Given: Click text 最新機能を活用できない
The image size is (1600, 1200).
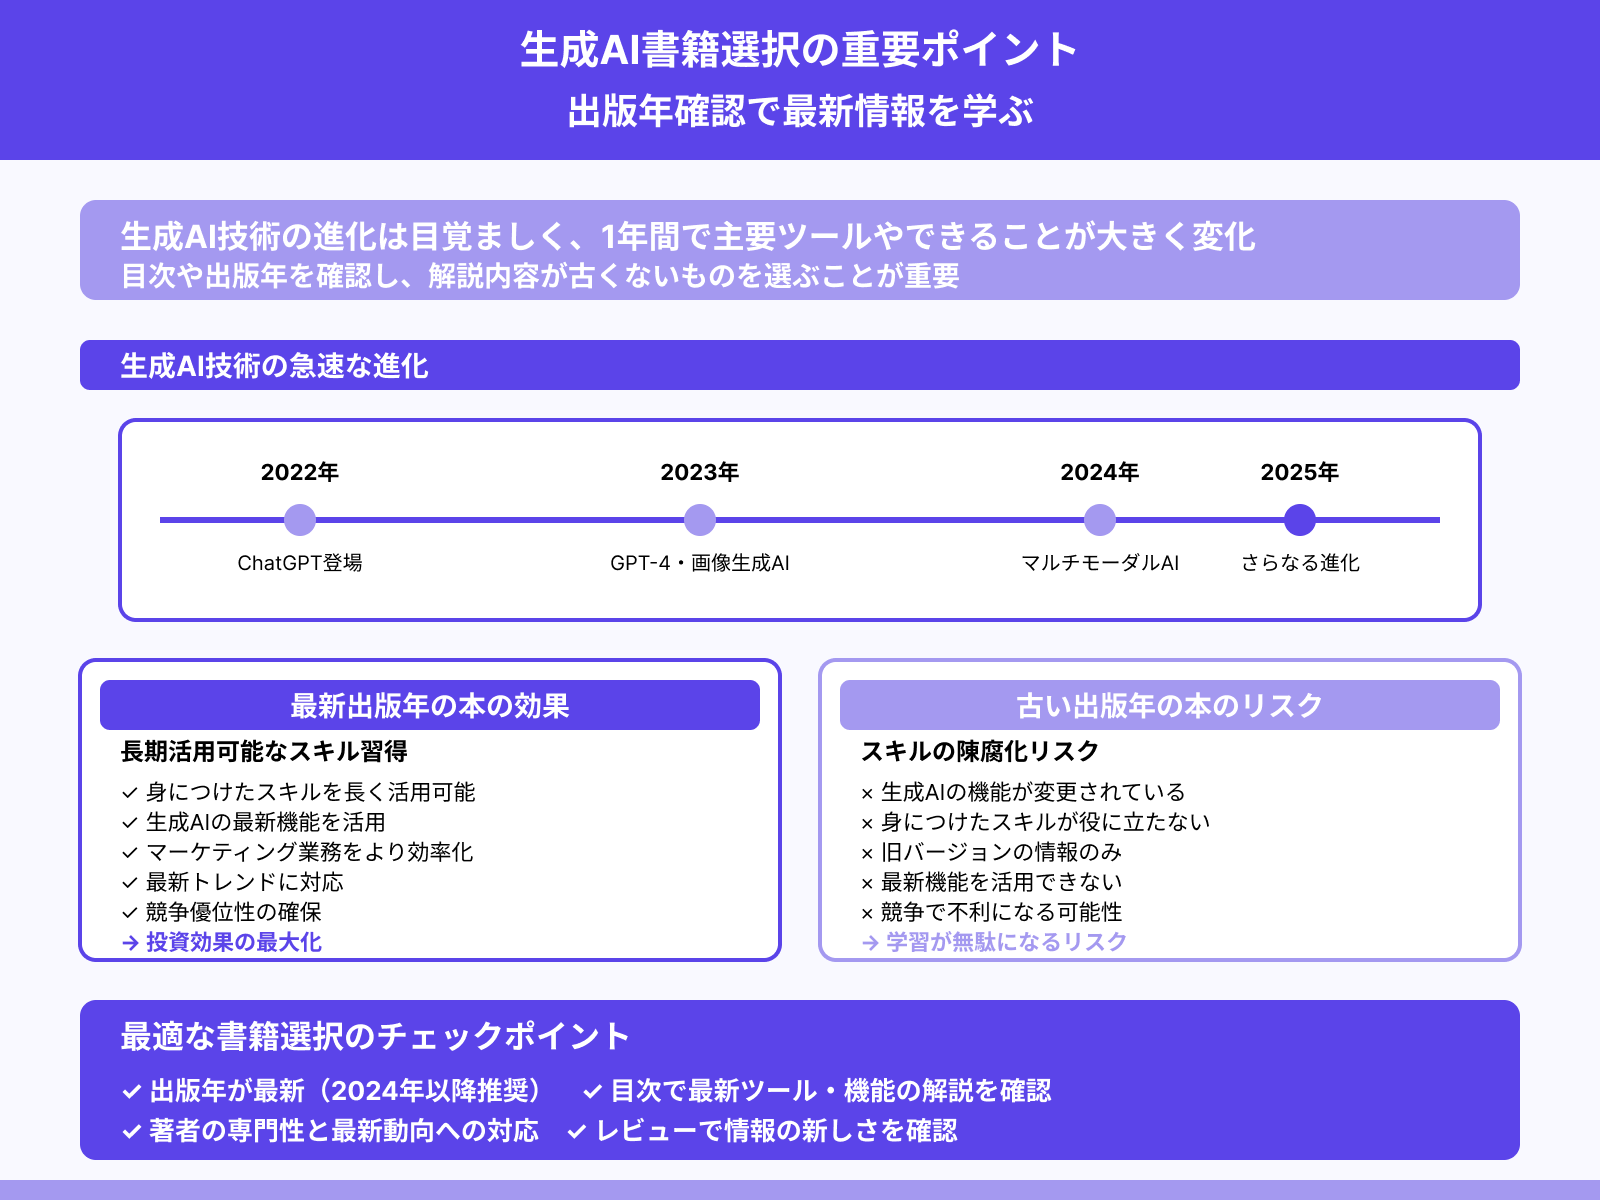Looking at the screenshot, I should click(1002, 882).
